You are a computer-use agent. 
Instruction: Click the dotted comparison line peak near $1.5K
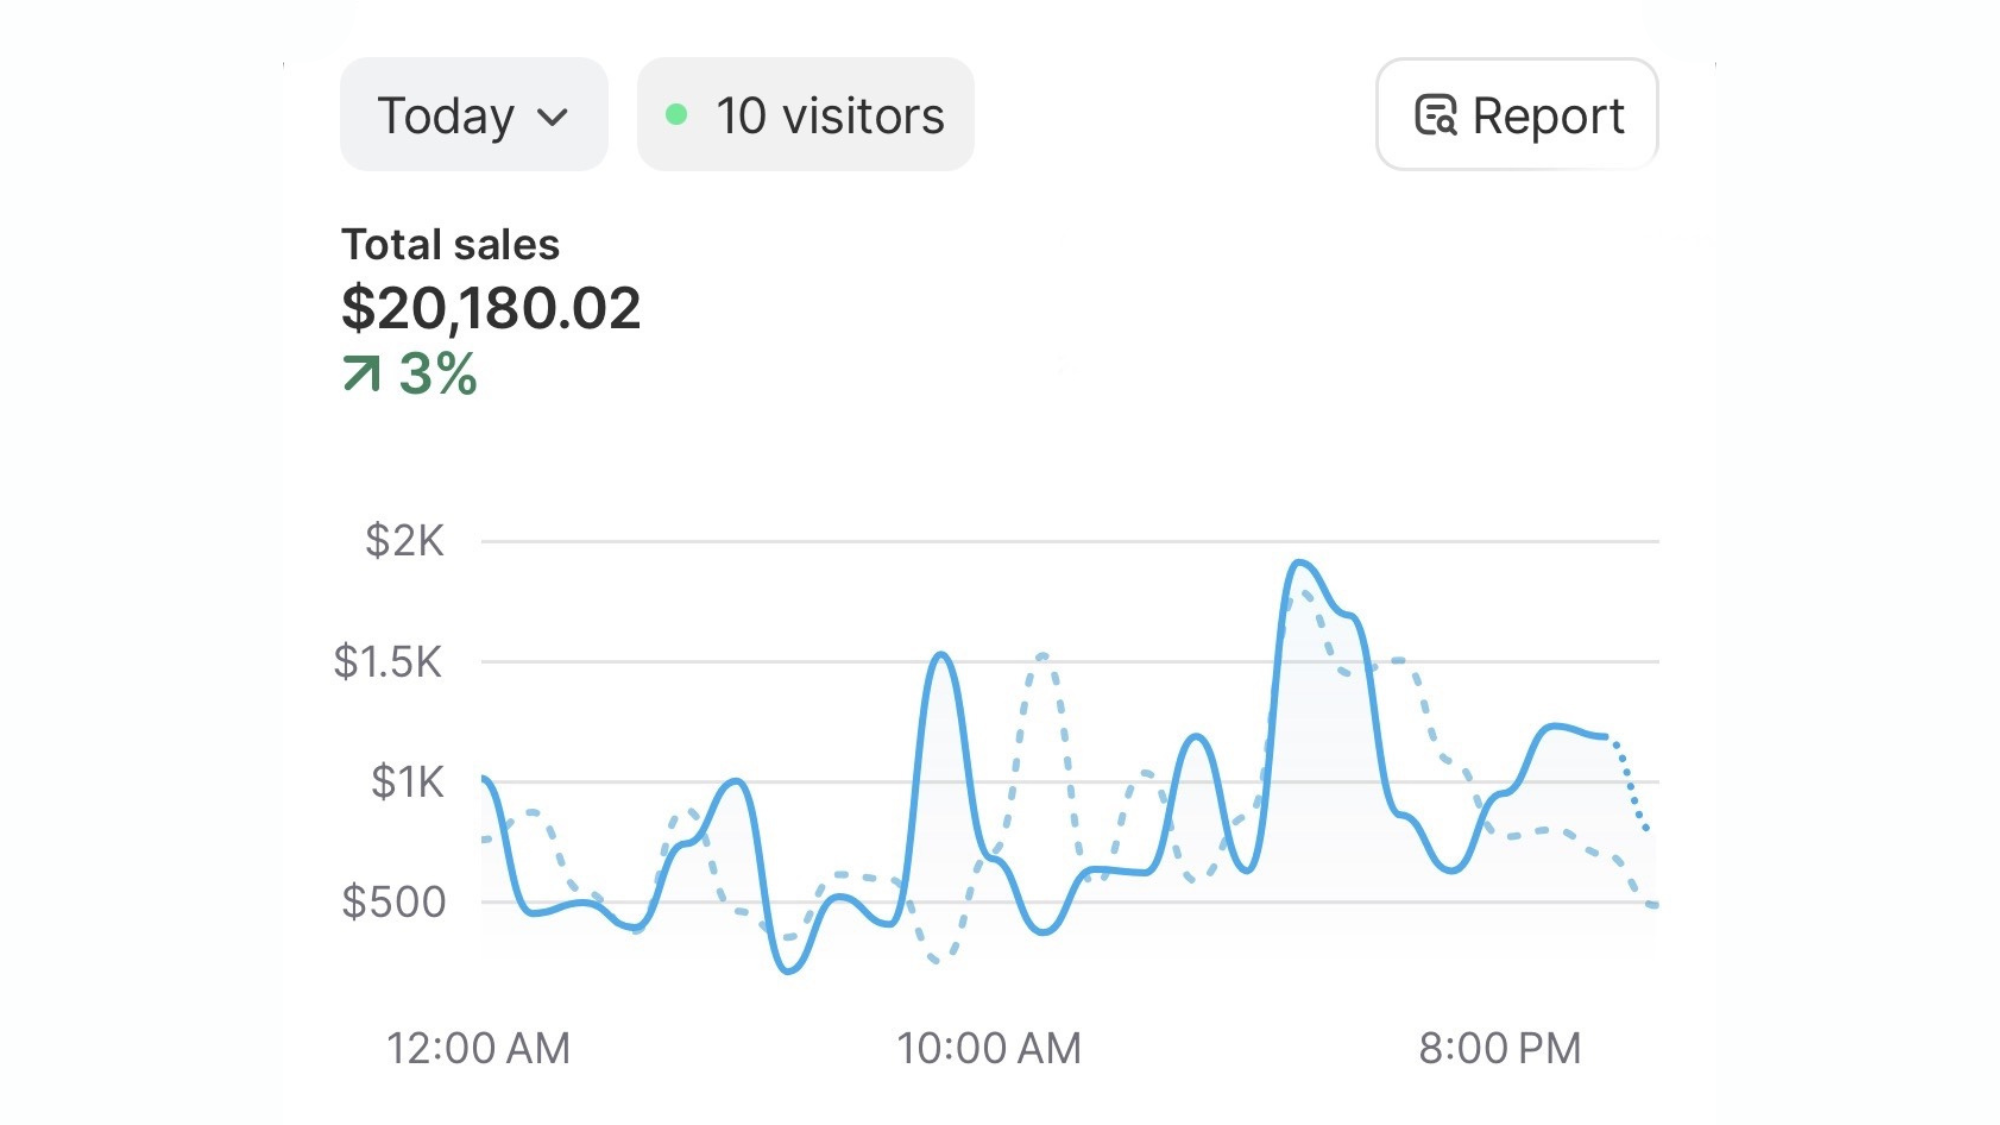(x=1042, y=656)
